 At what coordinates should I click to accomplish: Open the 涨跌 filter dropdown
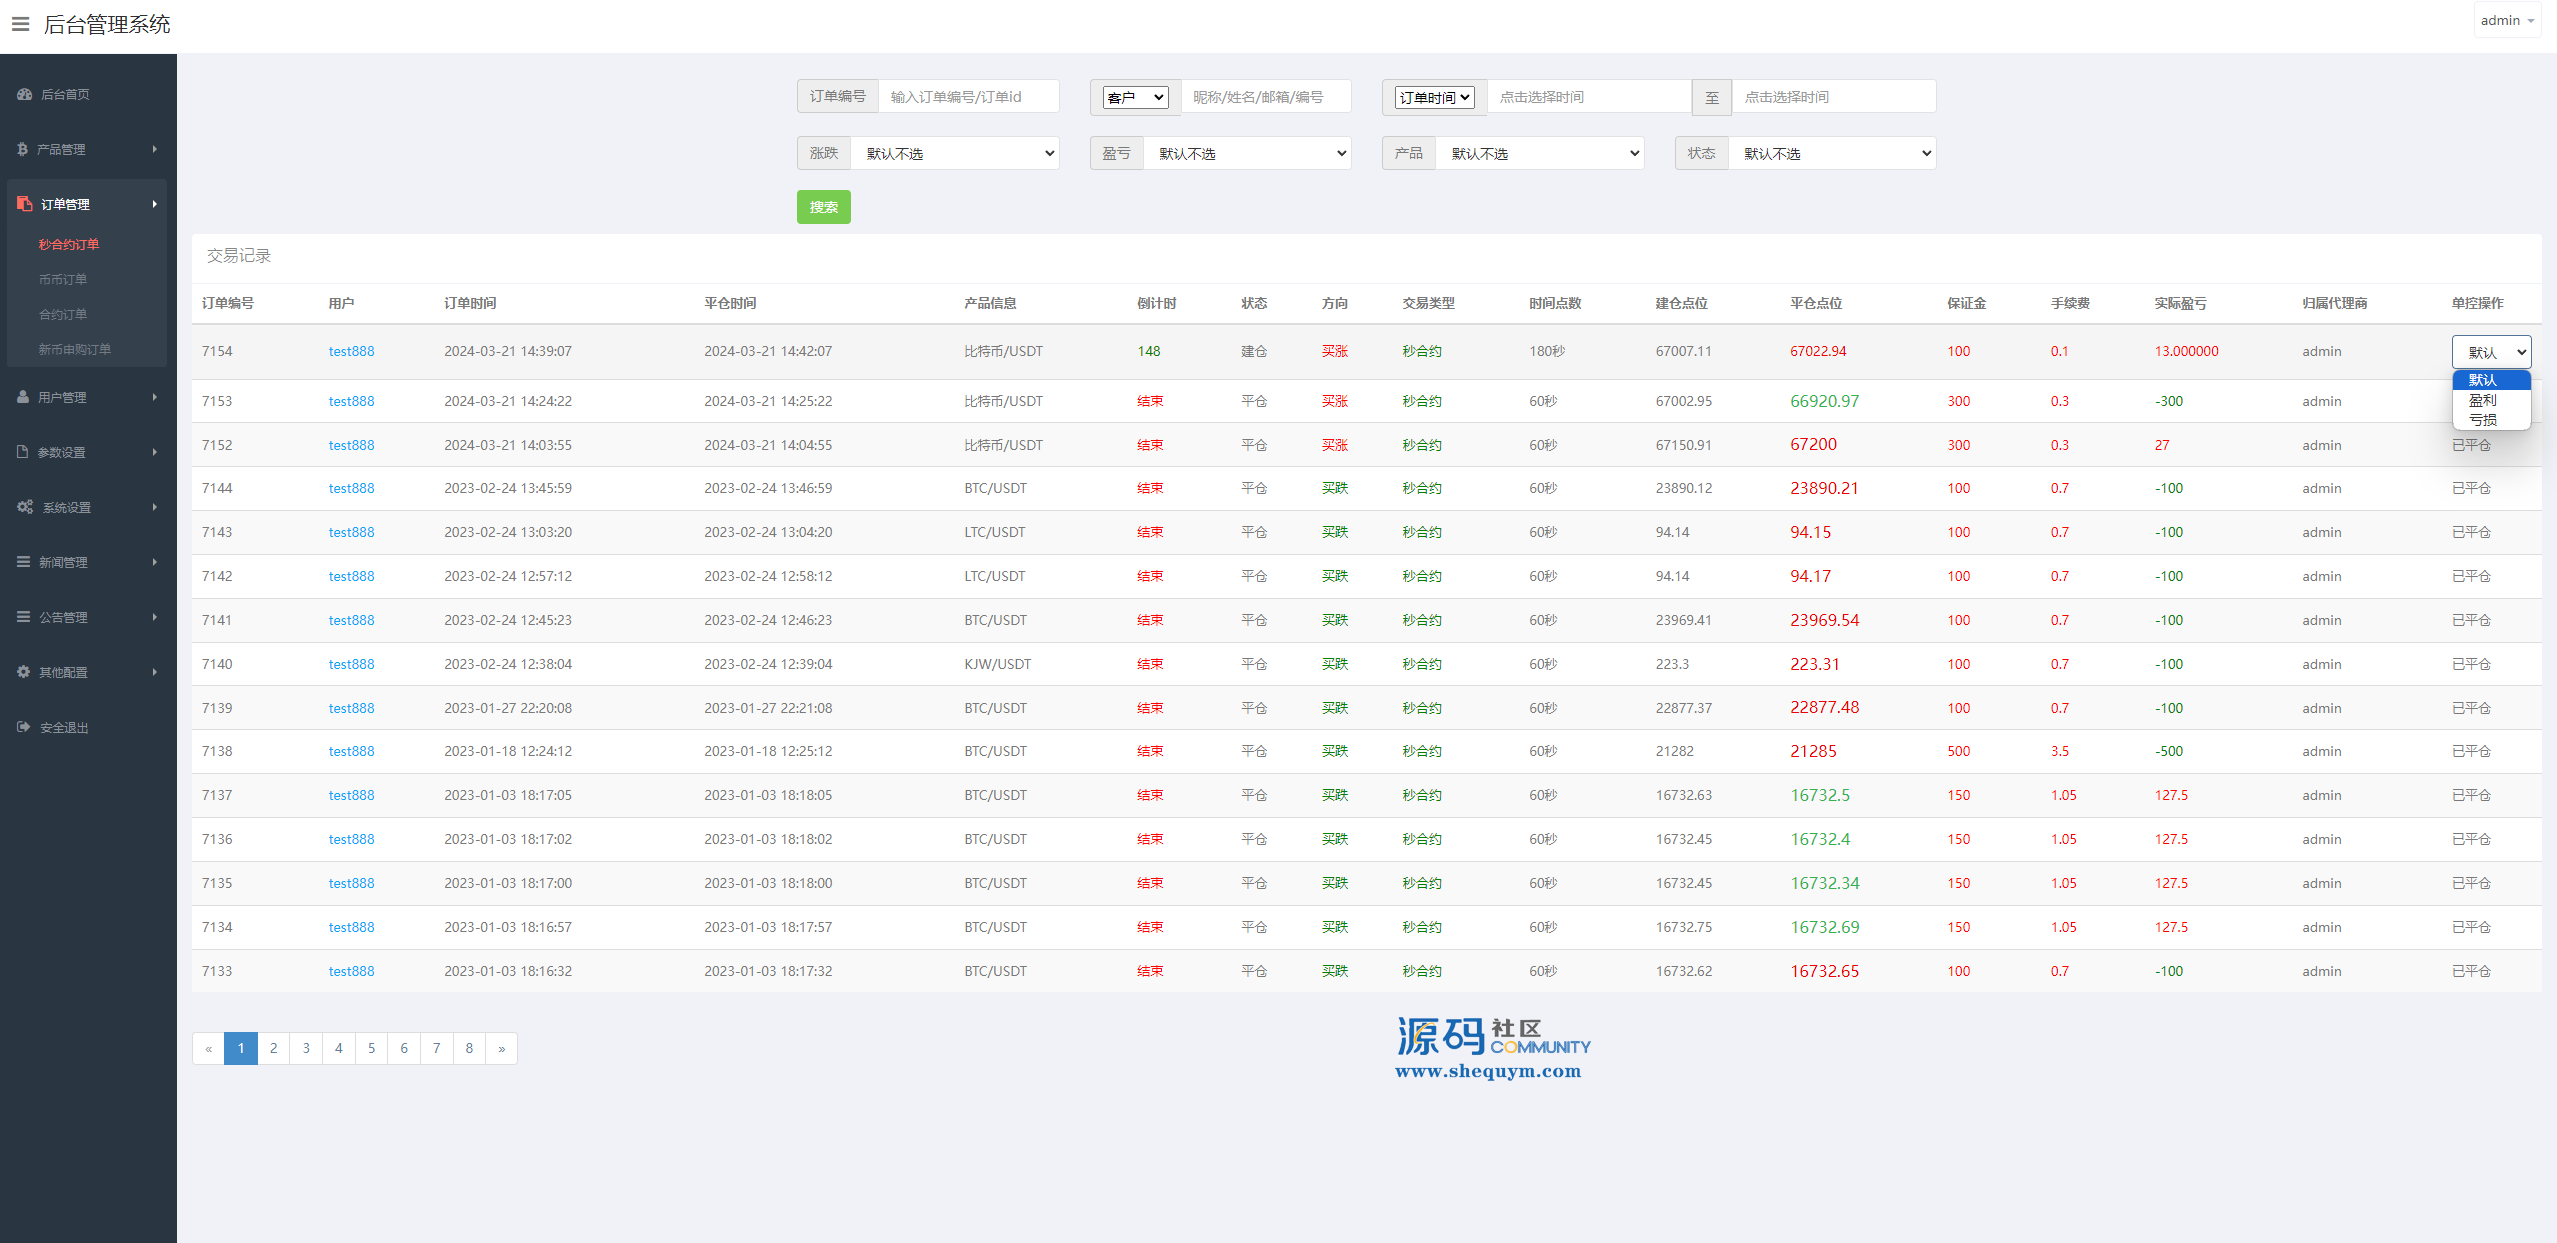[955, 153]
